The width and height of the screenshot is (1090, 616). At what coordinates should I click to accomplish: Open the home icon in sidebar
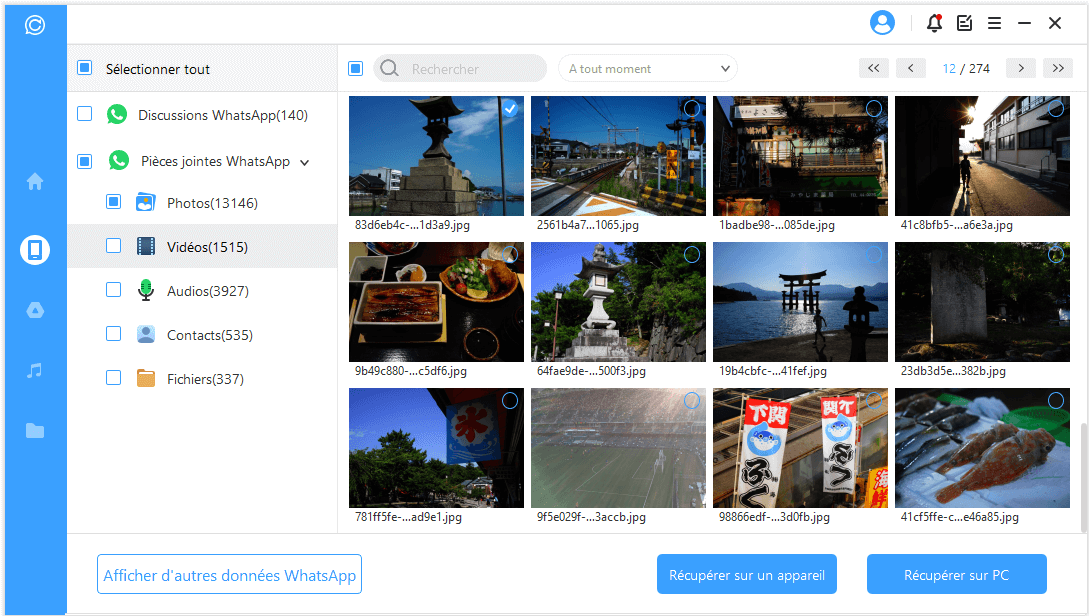(35, 181)
